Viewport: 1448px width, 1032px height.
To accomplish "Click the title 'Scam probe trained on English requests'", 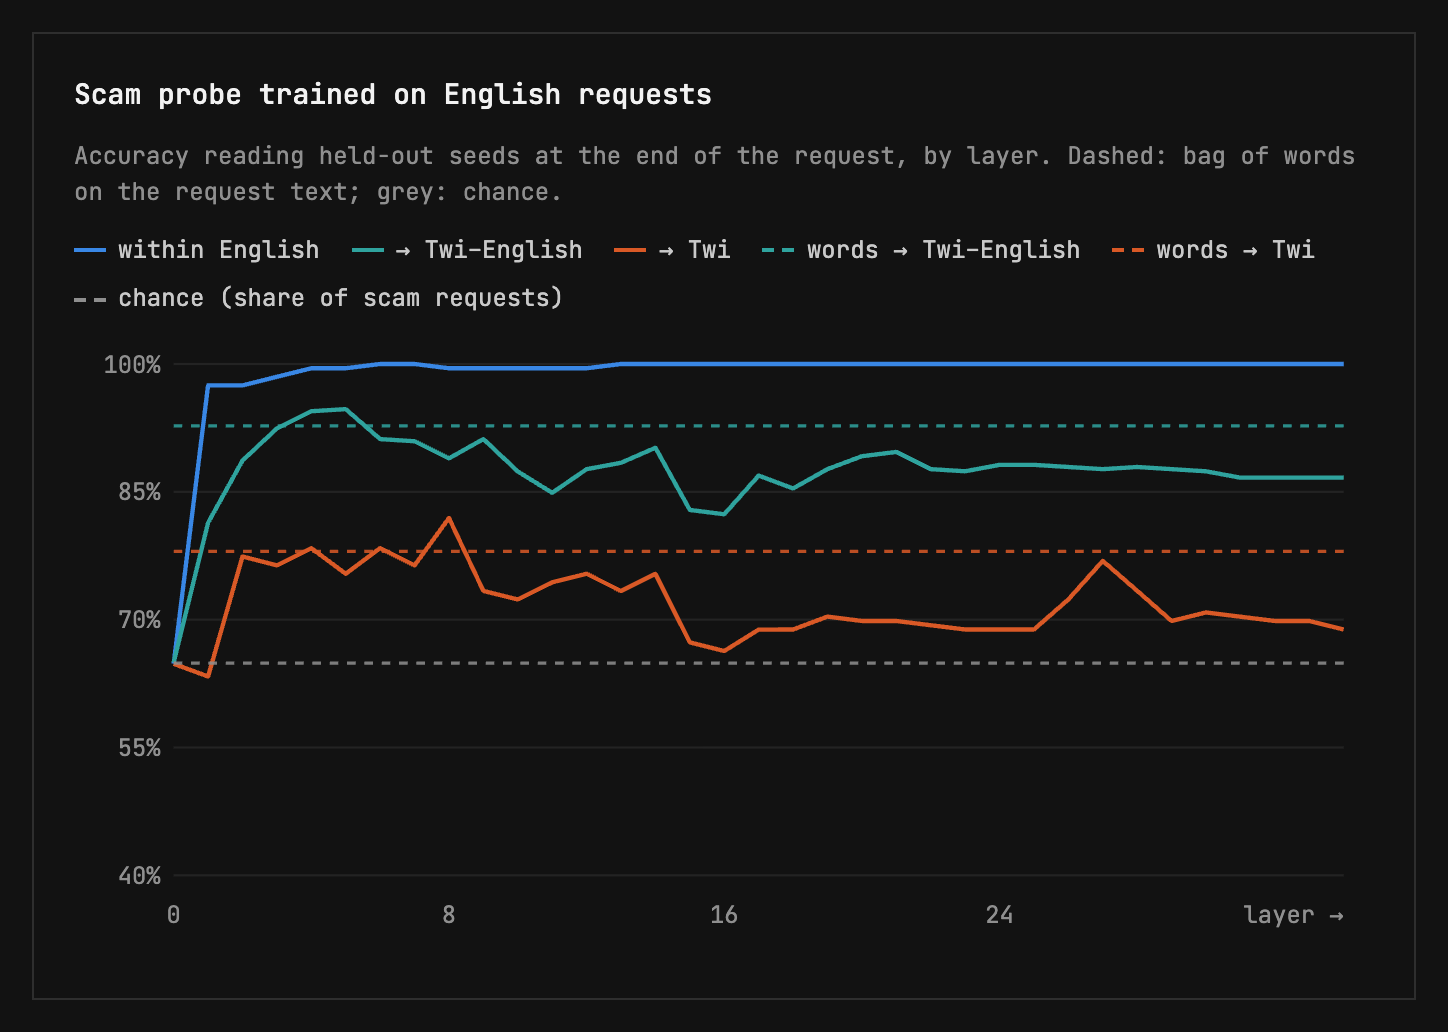I will (393, 95).
